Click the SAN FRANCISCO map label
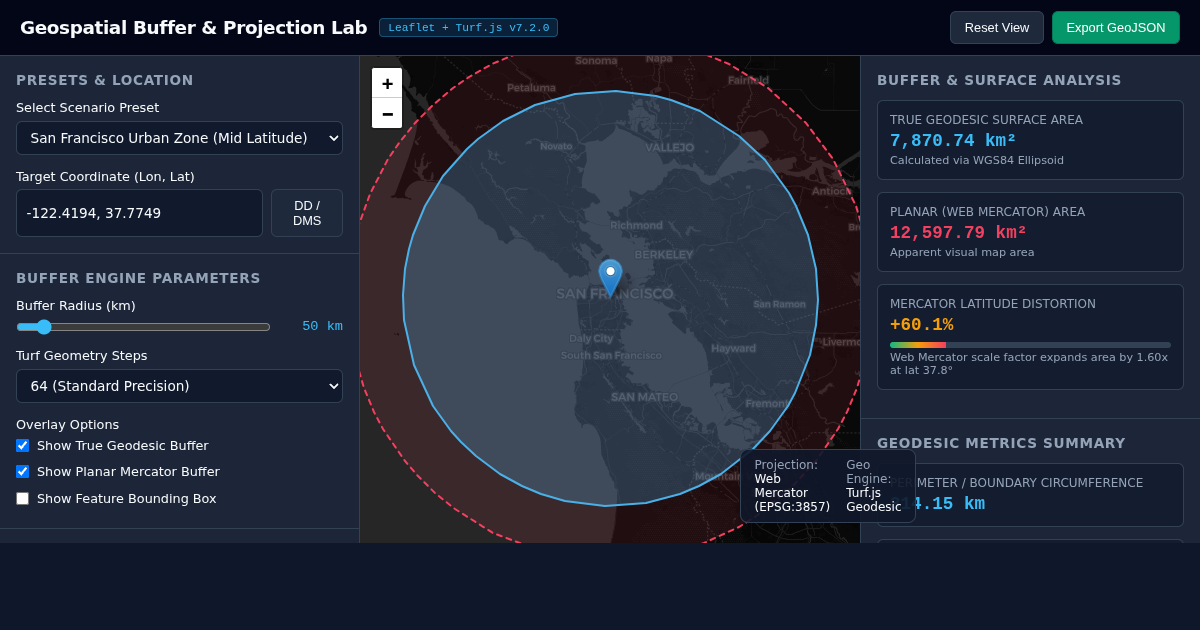 pos(614,294)
